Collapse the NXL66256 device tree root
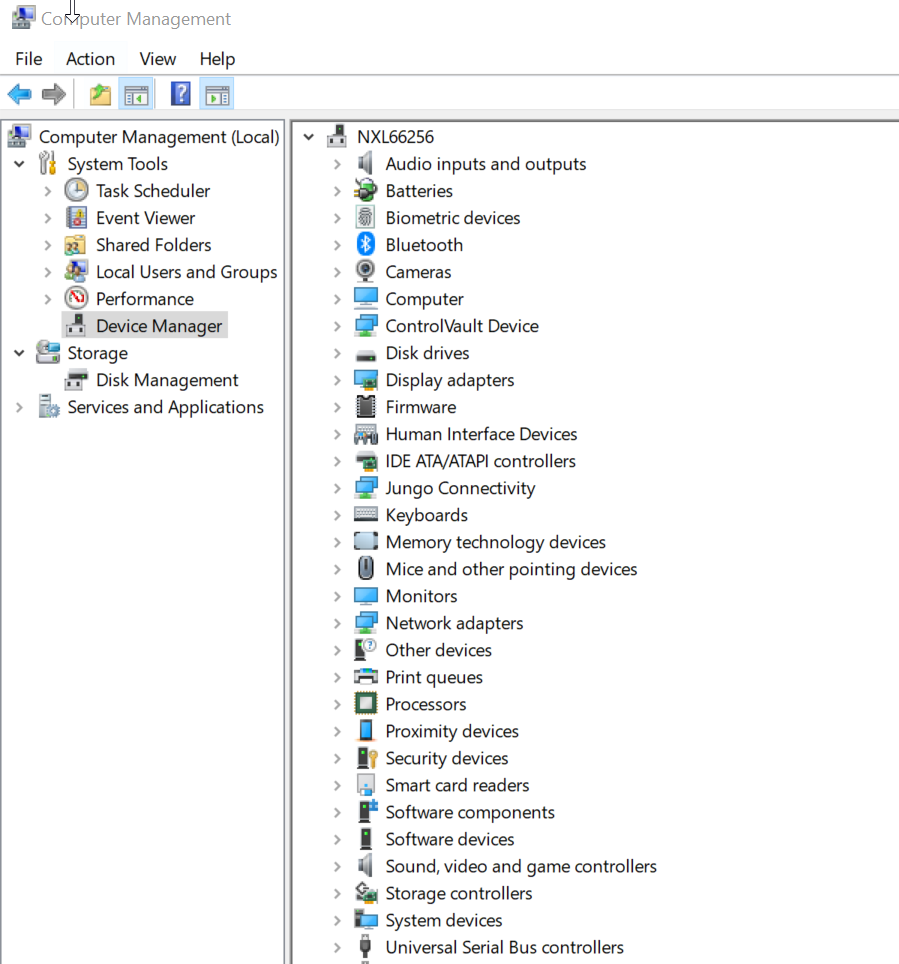This screenshot has height=964, width=899. pos(308,136)
